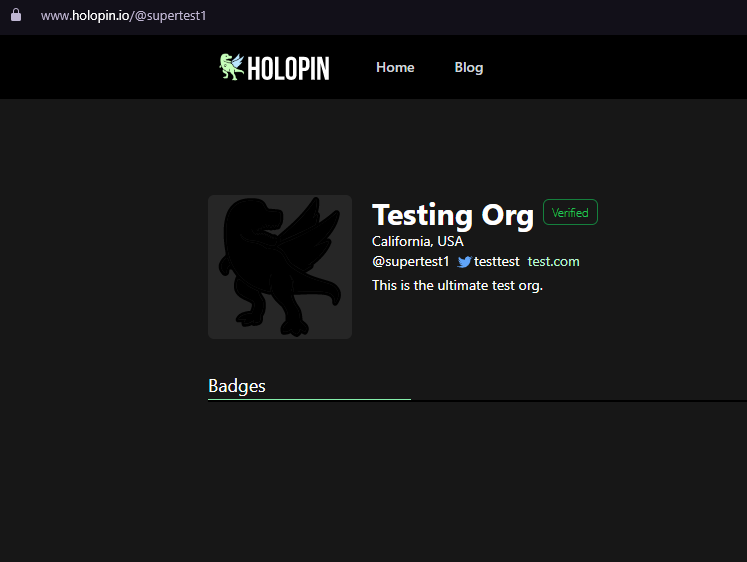Viewport: 747px width, 562px height.
Task: Click the HOLOPIN wordmark text
Action: pos(288,68)
